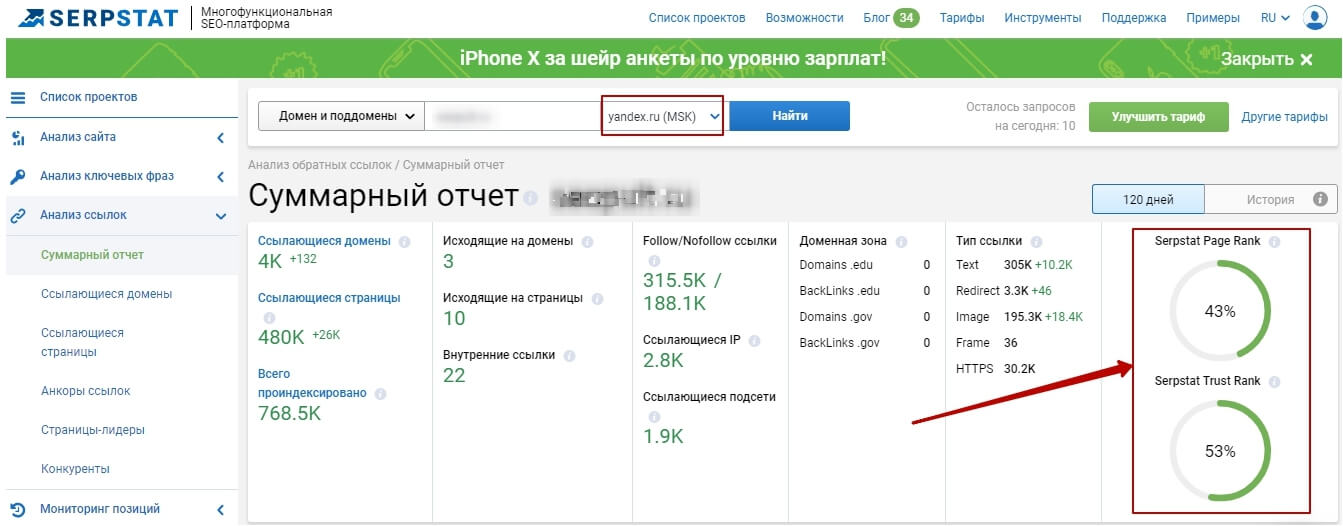Viewport: 1343px width, 526px height.
Task: Click info icon next to Serpstat Page Rank
Action: click(1274, 242)
